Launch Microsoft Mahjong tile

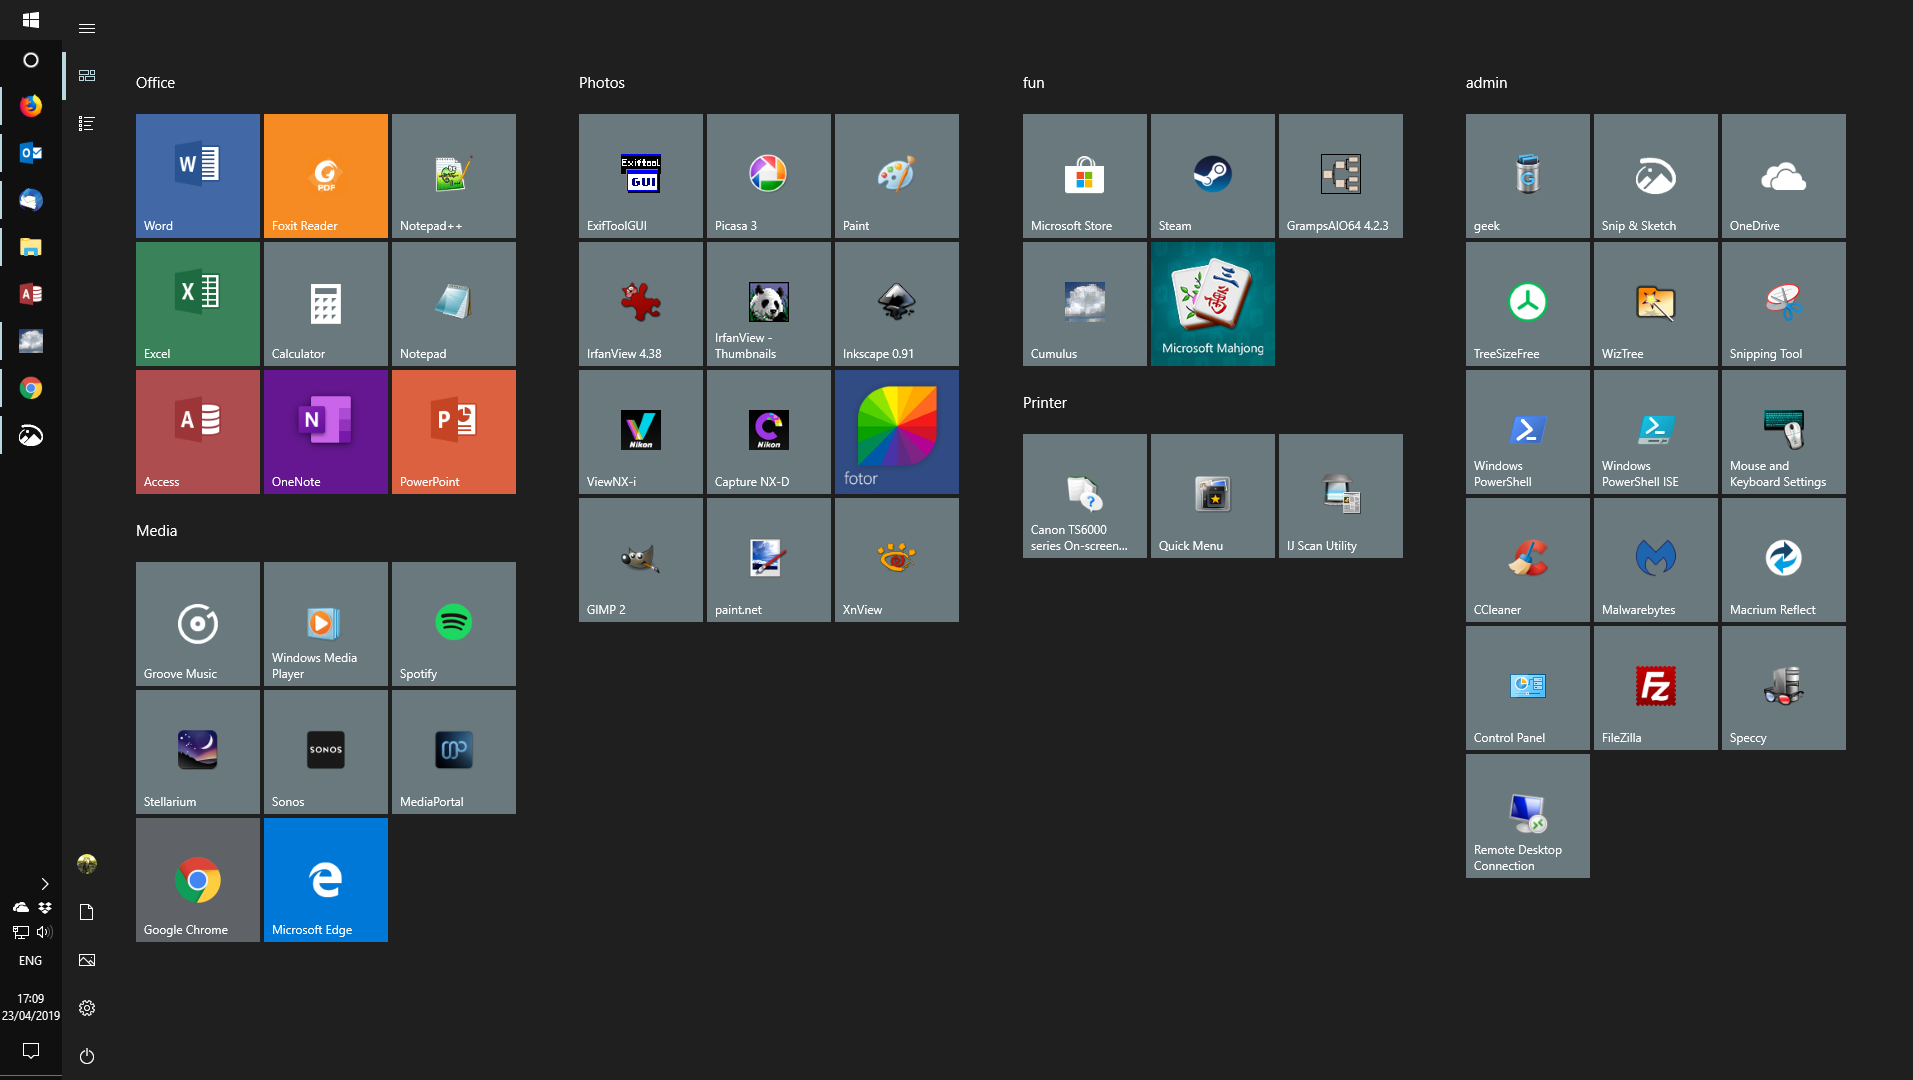point(1213,304)
